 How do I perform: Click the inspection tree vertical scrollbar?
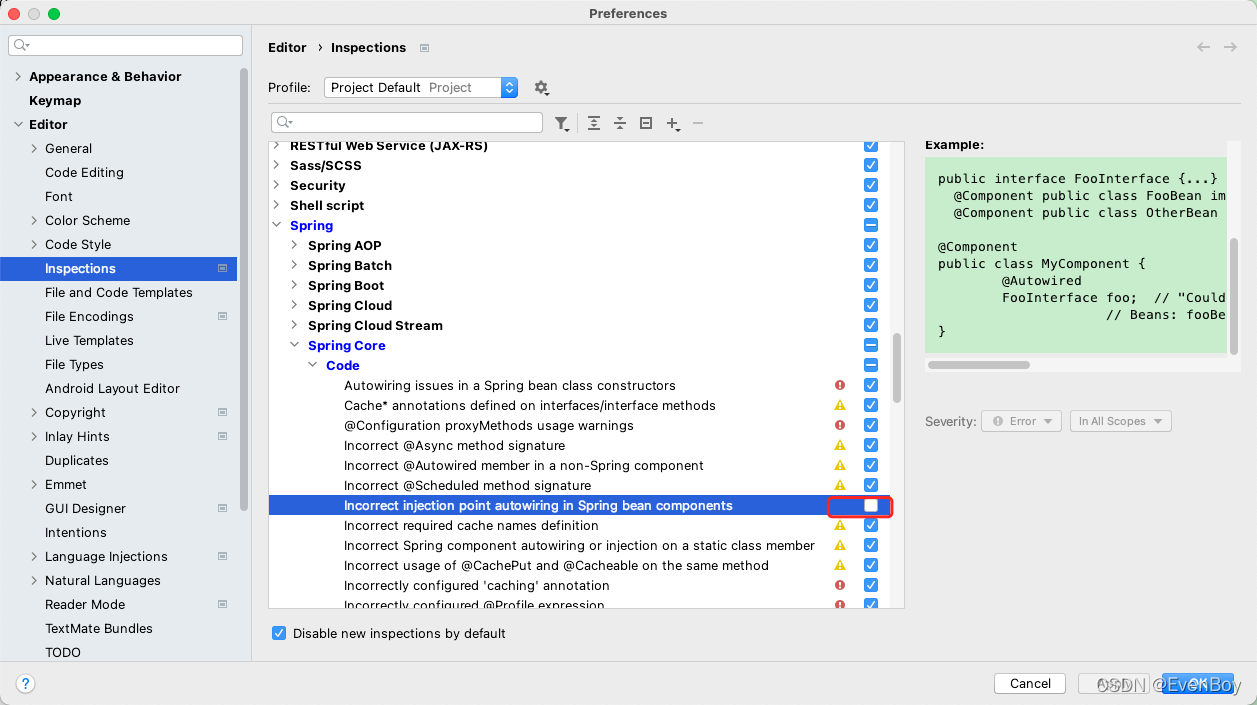[x=897, y=367]
